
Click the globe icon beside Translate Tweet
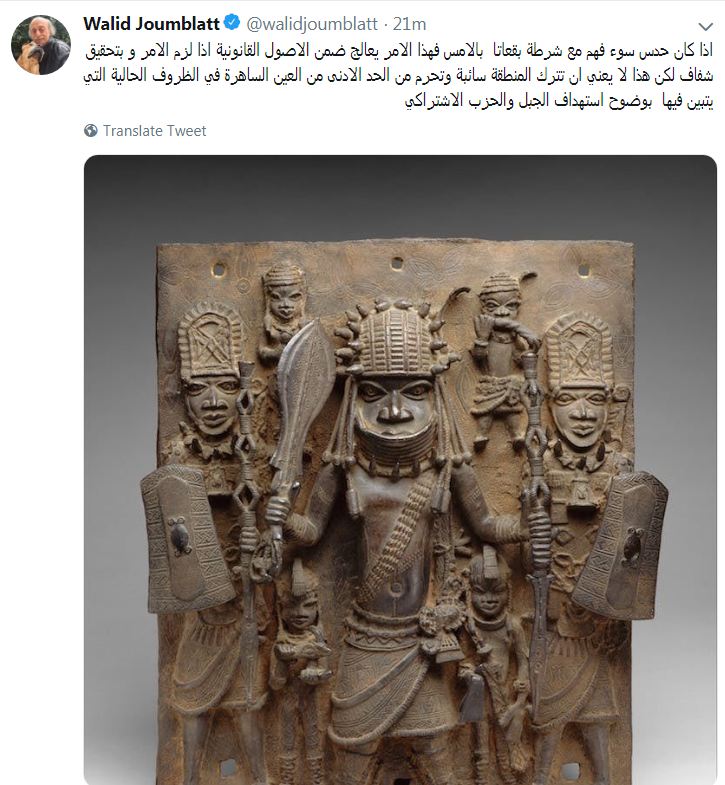[91, 131]
